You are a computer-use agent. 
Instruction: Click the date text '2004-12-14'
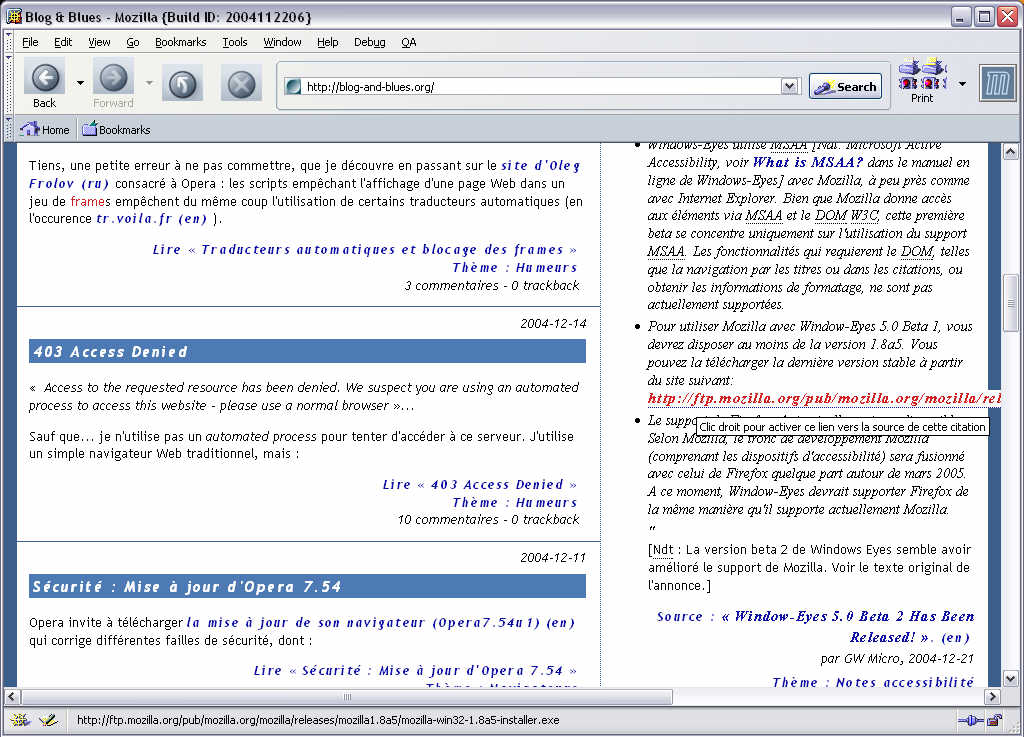click(x=553, y=323)
